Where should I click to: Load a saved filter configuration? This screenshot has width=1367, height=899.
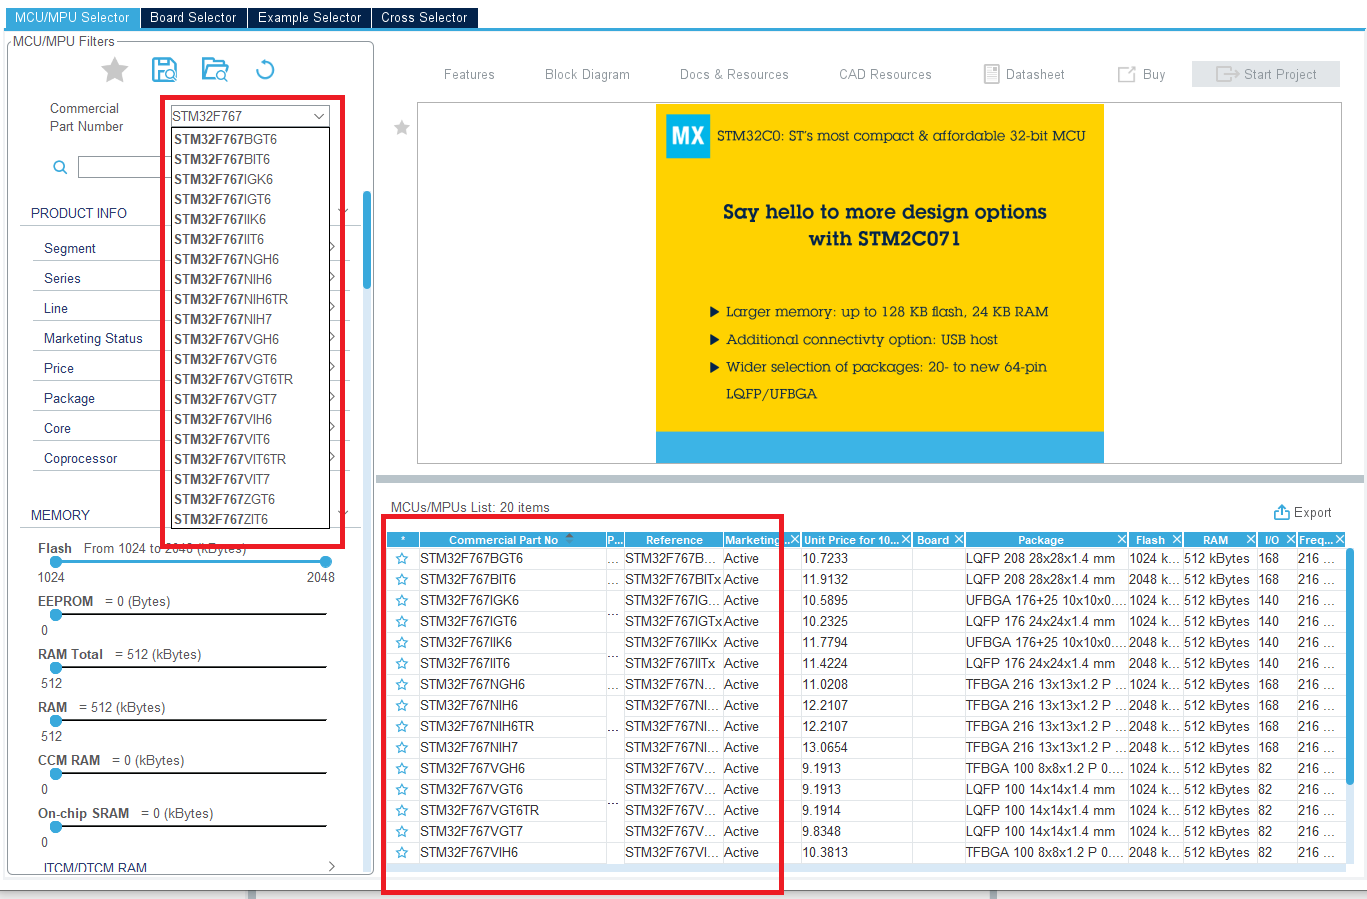(212, 69)
